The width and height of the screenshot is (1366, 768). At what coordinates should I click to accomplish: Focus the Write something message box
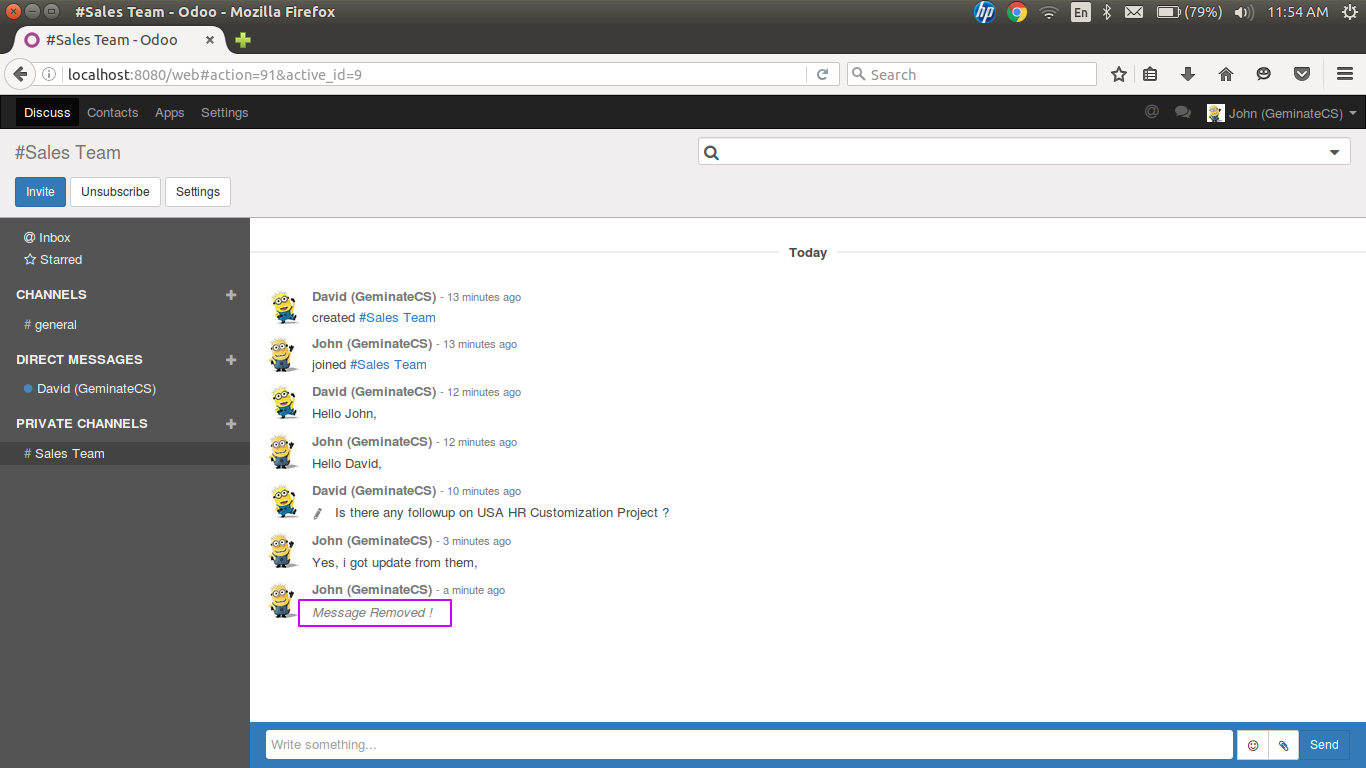point(749,745)
